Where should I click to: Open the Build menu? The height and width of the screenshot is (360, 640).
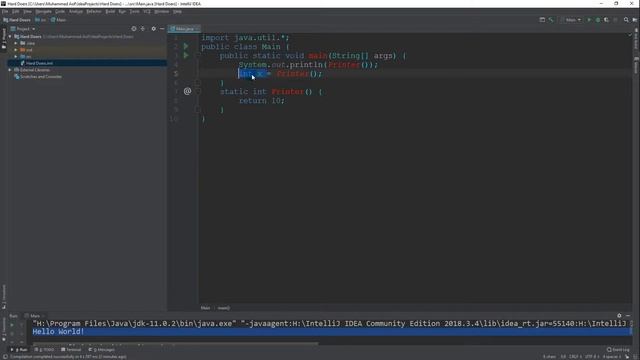[x=110, y=11]
